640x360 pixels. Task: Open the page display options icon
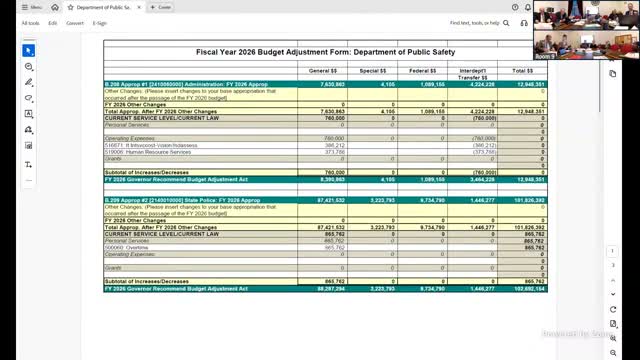pyautogui.click(x=613, y=324)
